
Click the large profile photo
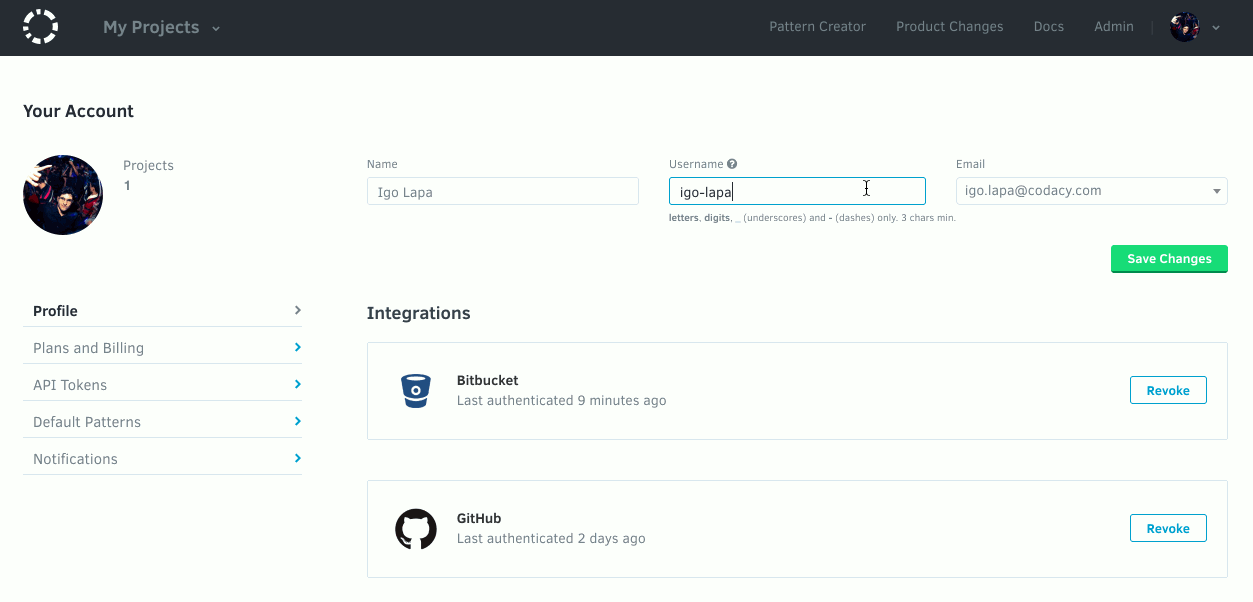(x=63, y=195)
